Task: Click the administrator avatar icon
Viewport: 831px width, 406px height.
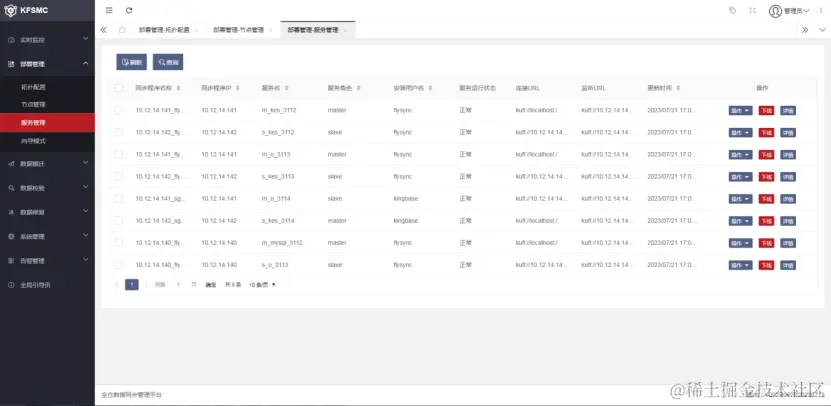Action: click(775, 11)
